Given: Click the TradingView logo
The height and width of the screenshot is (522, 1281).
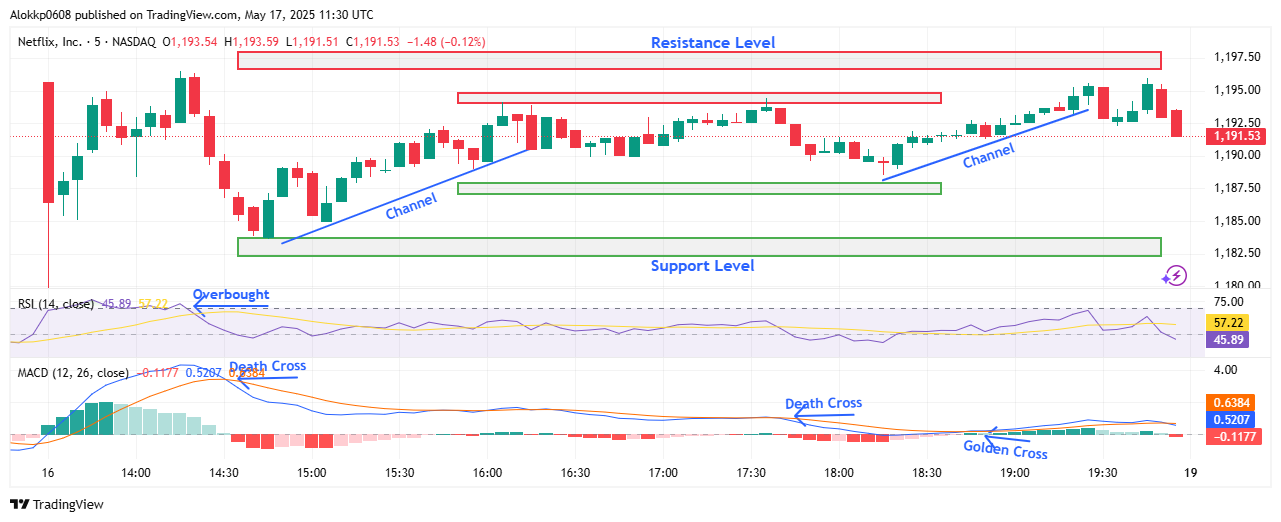Looking at the screenshot, I should point(57,504).
